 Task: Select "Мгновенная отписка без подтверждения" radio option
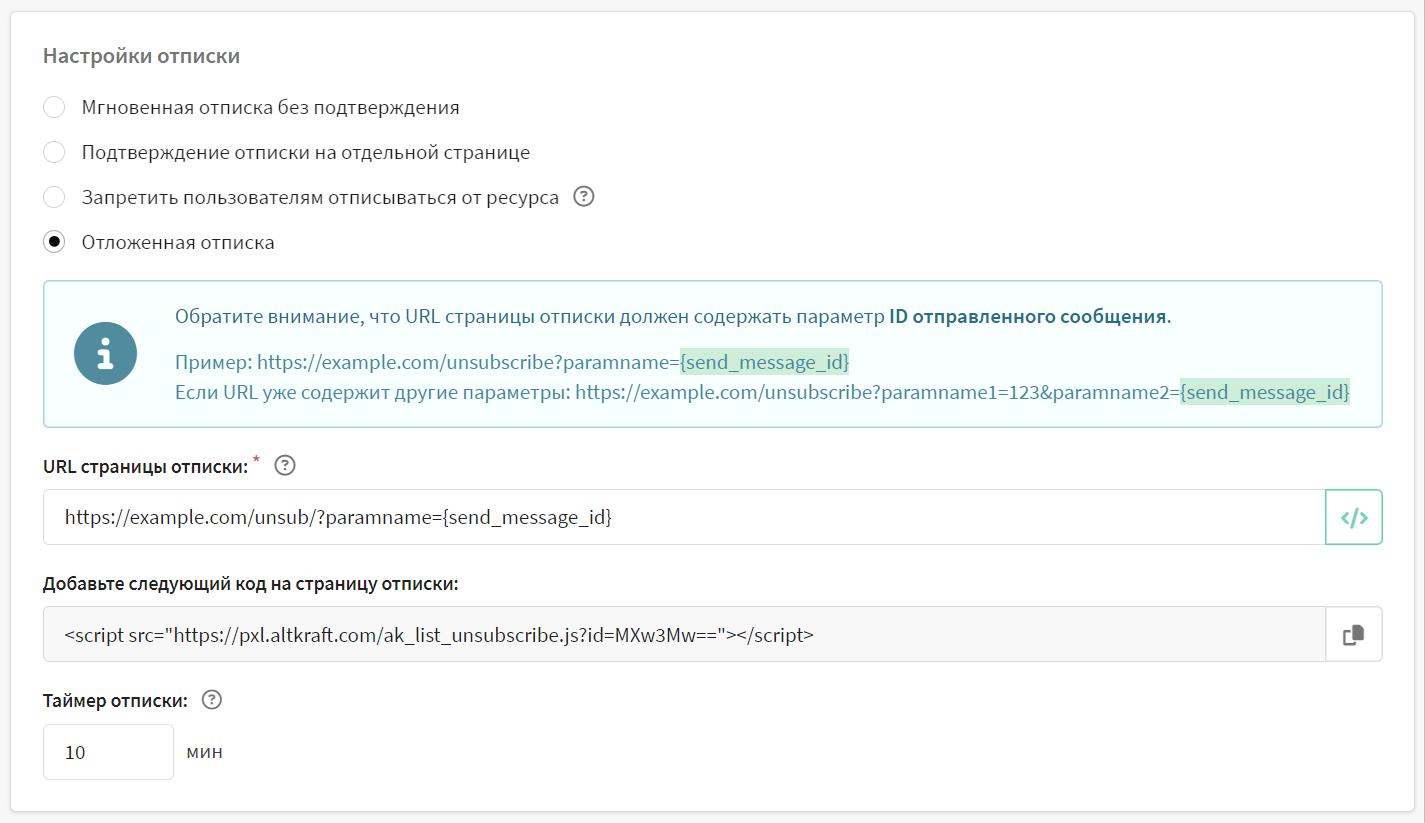[x=54, y=107]
